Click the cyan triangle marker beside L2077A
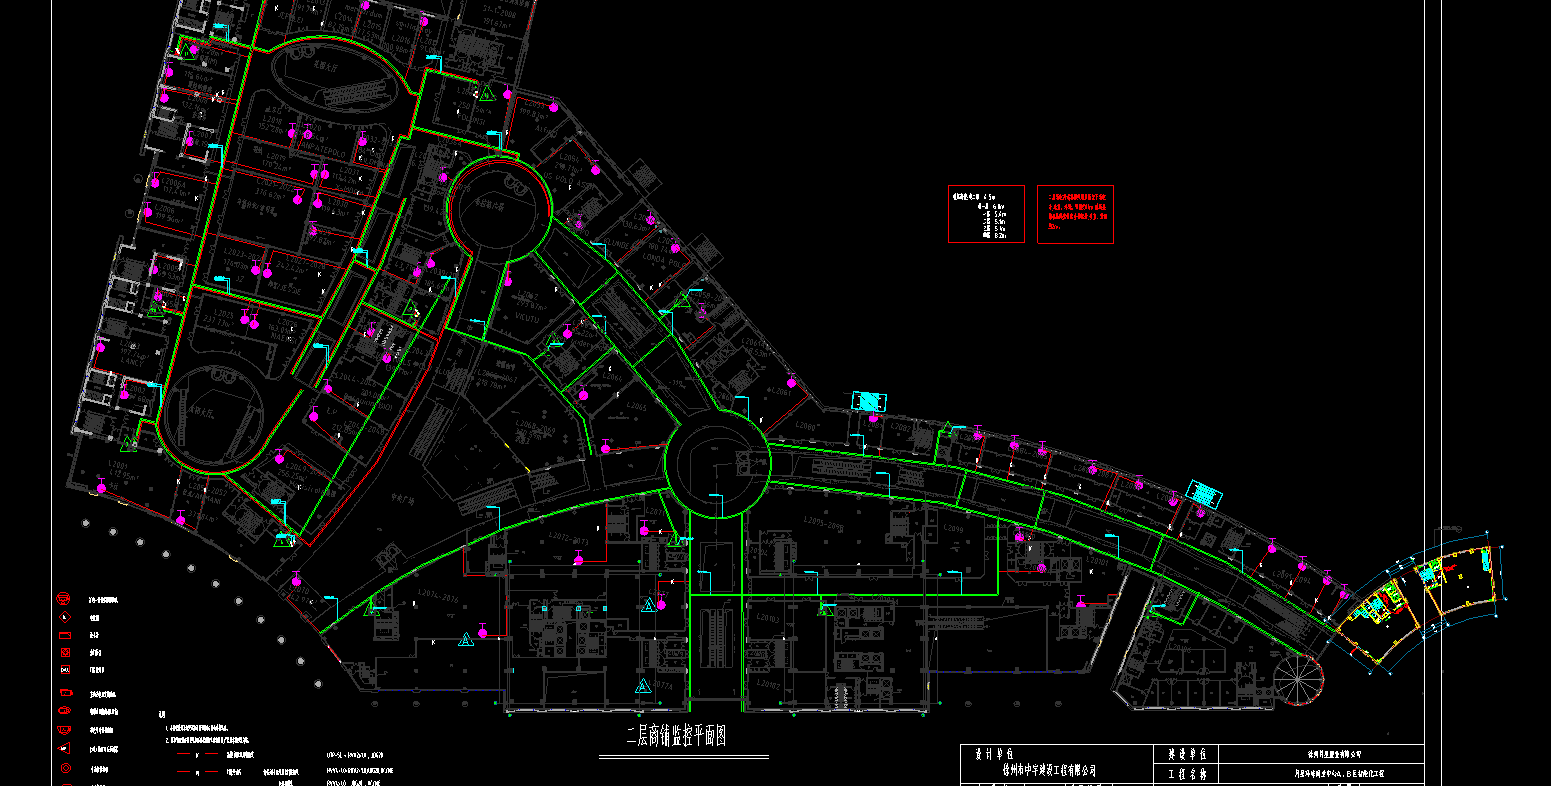Screen dimensions: 1551x786 (643, 686)
